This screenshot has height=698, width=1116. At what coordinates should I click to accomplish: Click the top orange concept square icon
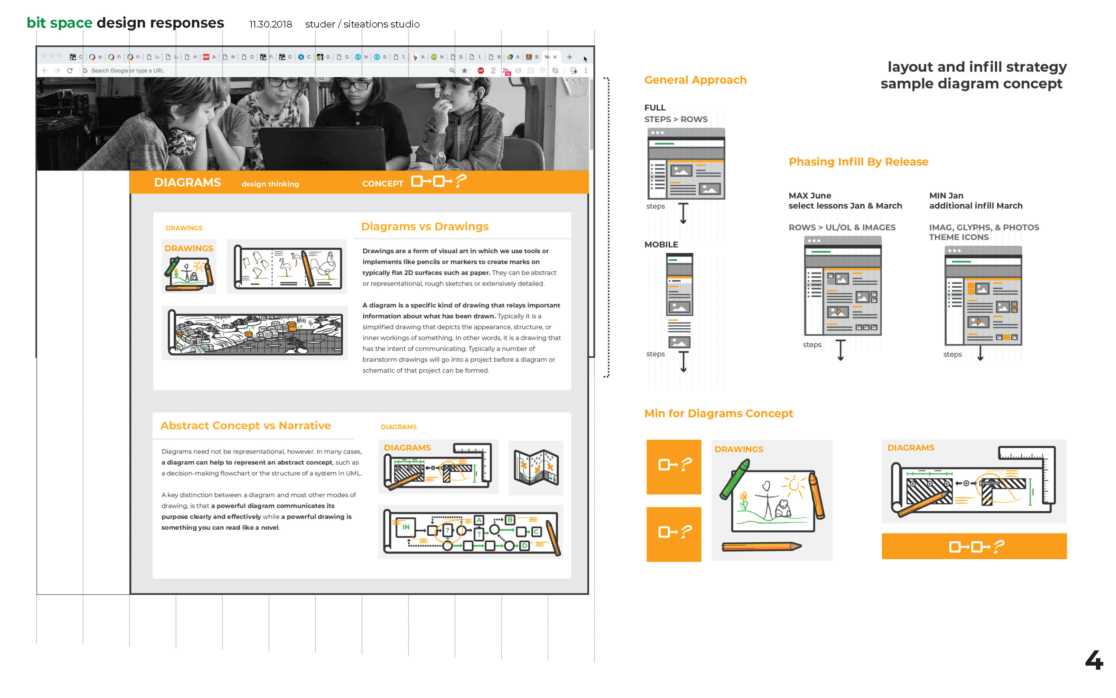coord(674,466)
